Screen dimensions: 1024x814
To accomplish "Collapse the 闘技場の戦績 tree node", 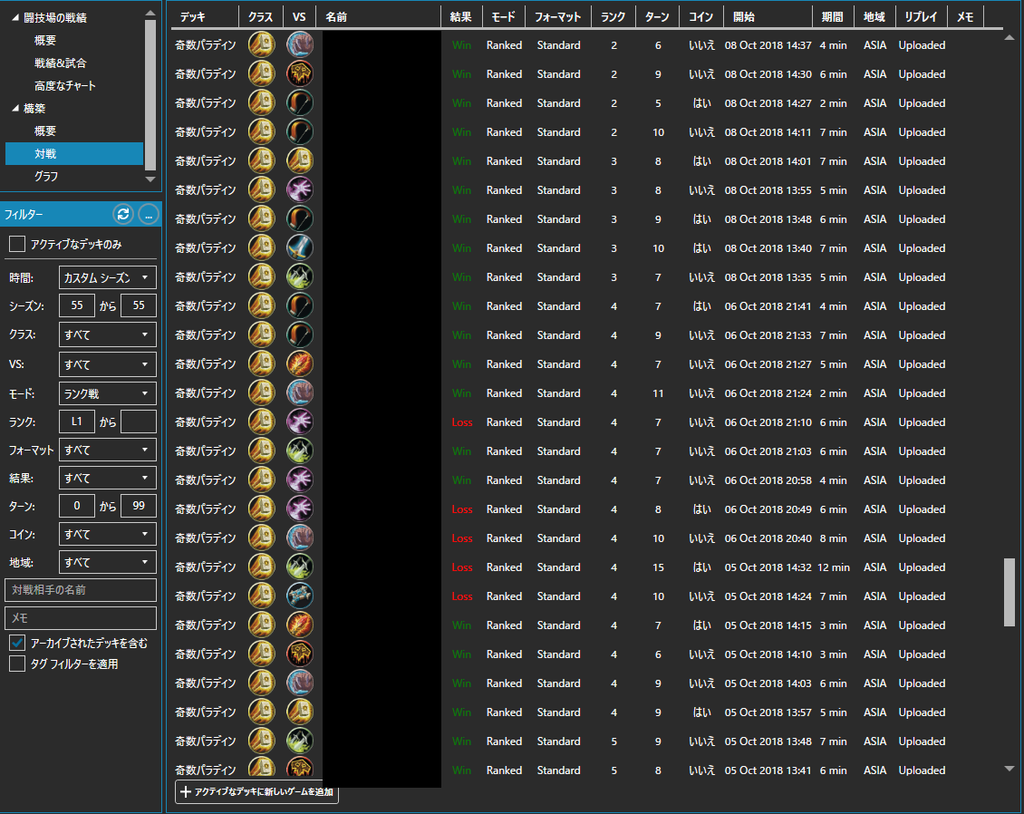I will tap(15, 18).
